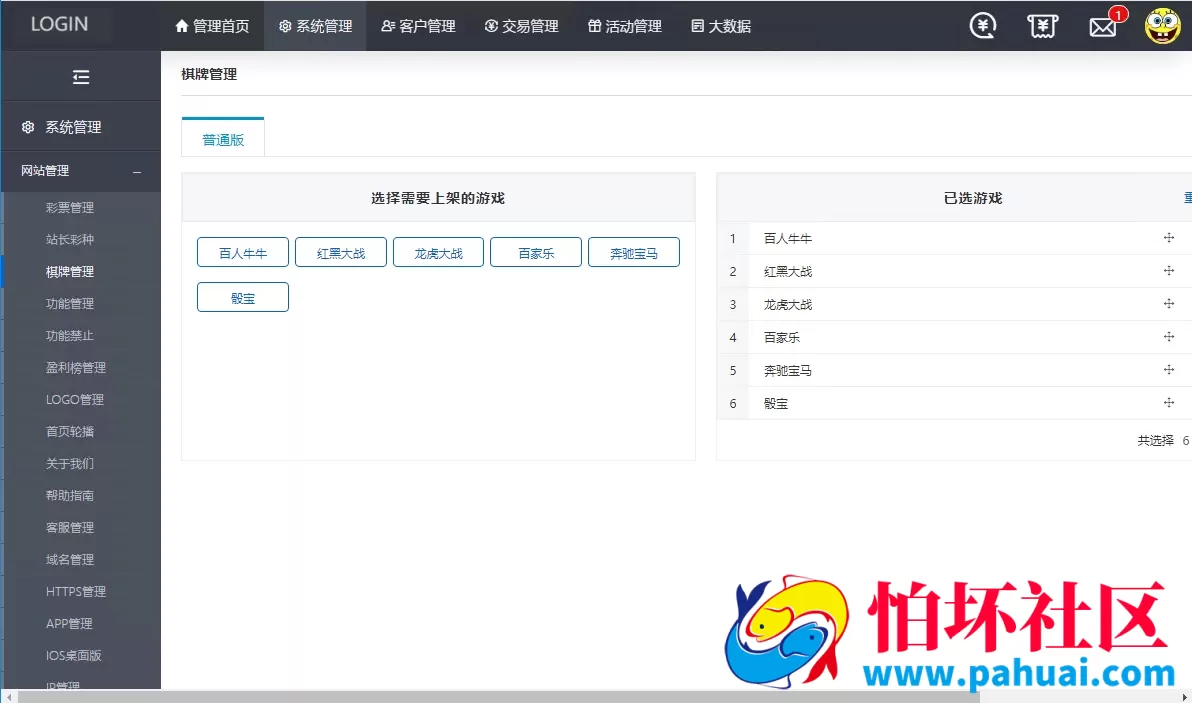Open 棋牌管理 in the sidebar
The image size is (1192, 703).
[70, 271]
